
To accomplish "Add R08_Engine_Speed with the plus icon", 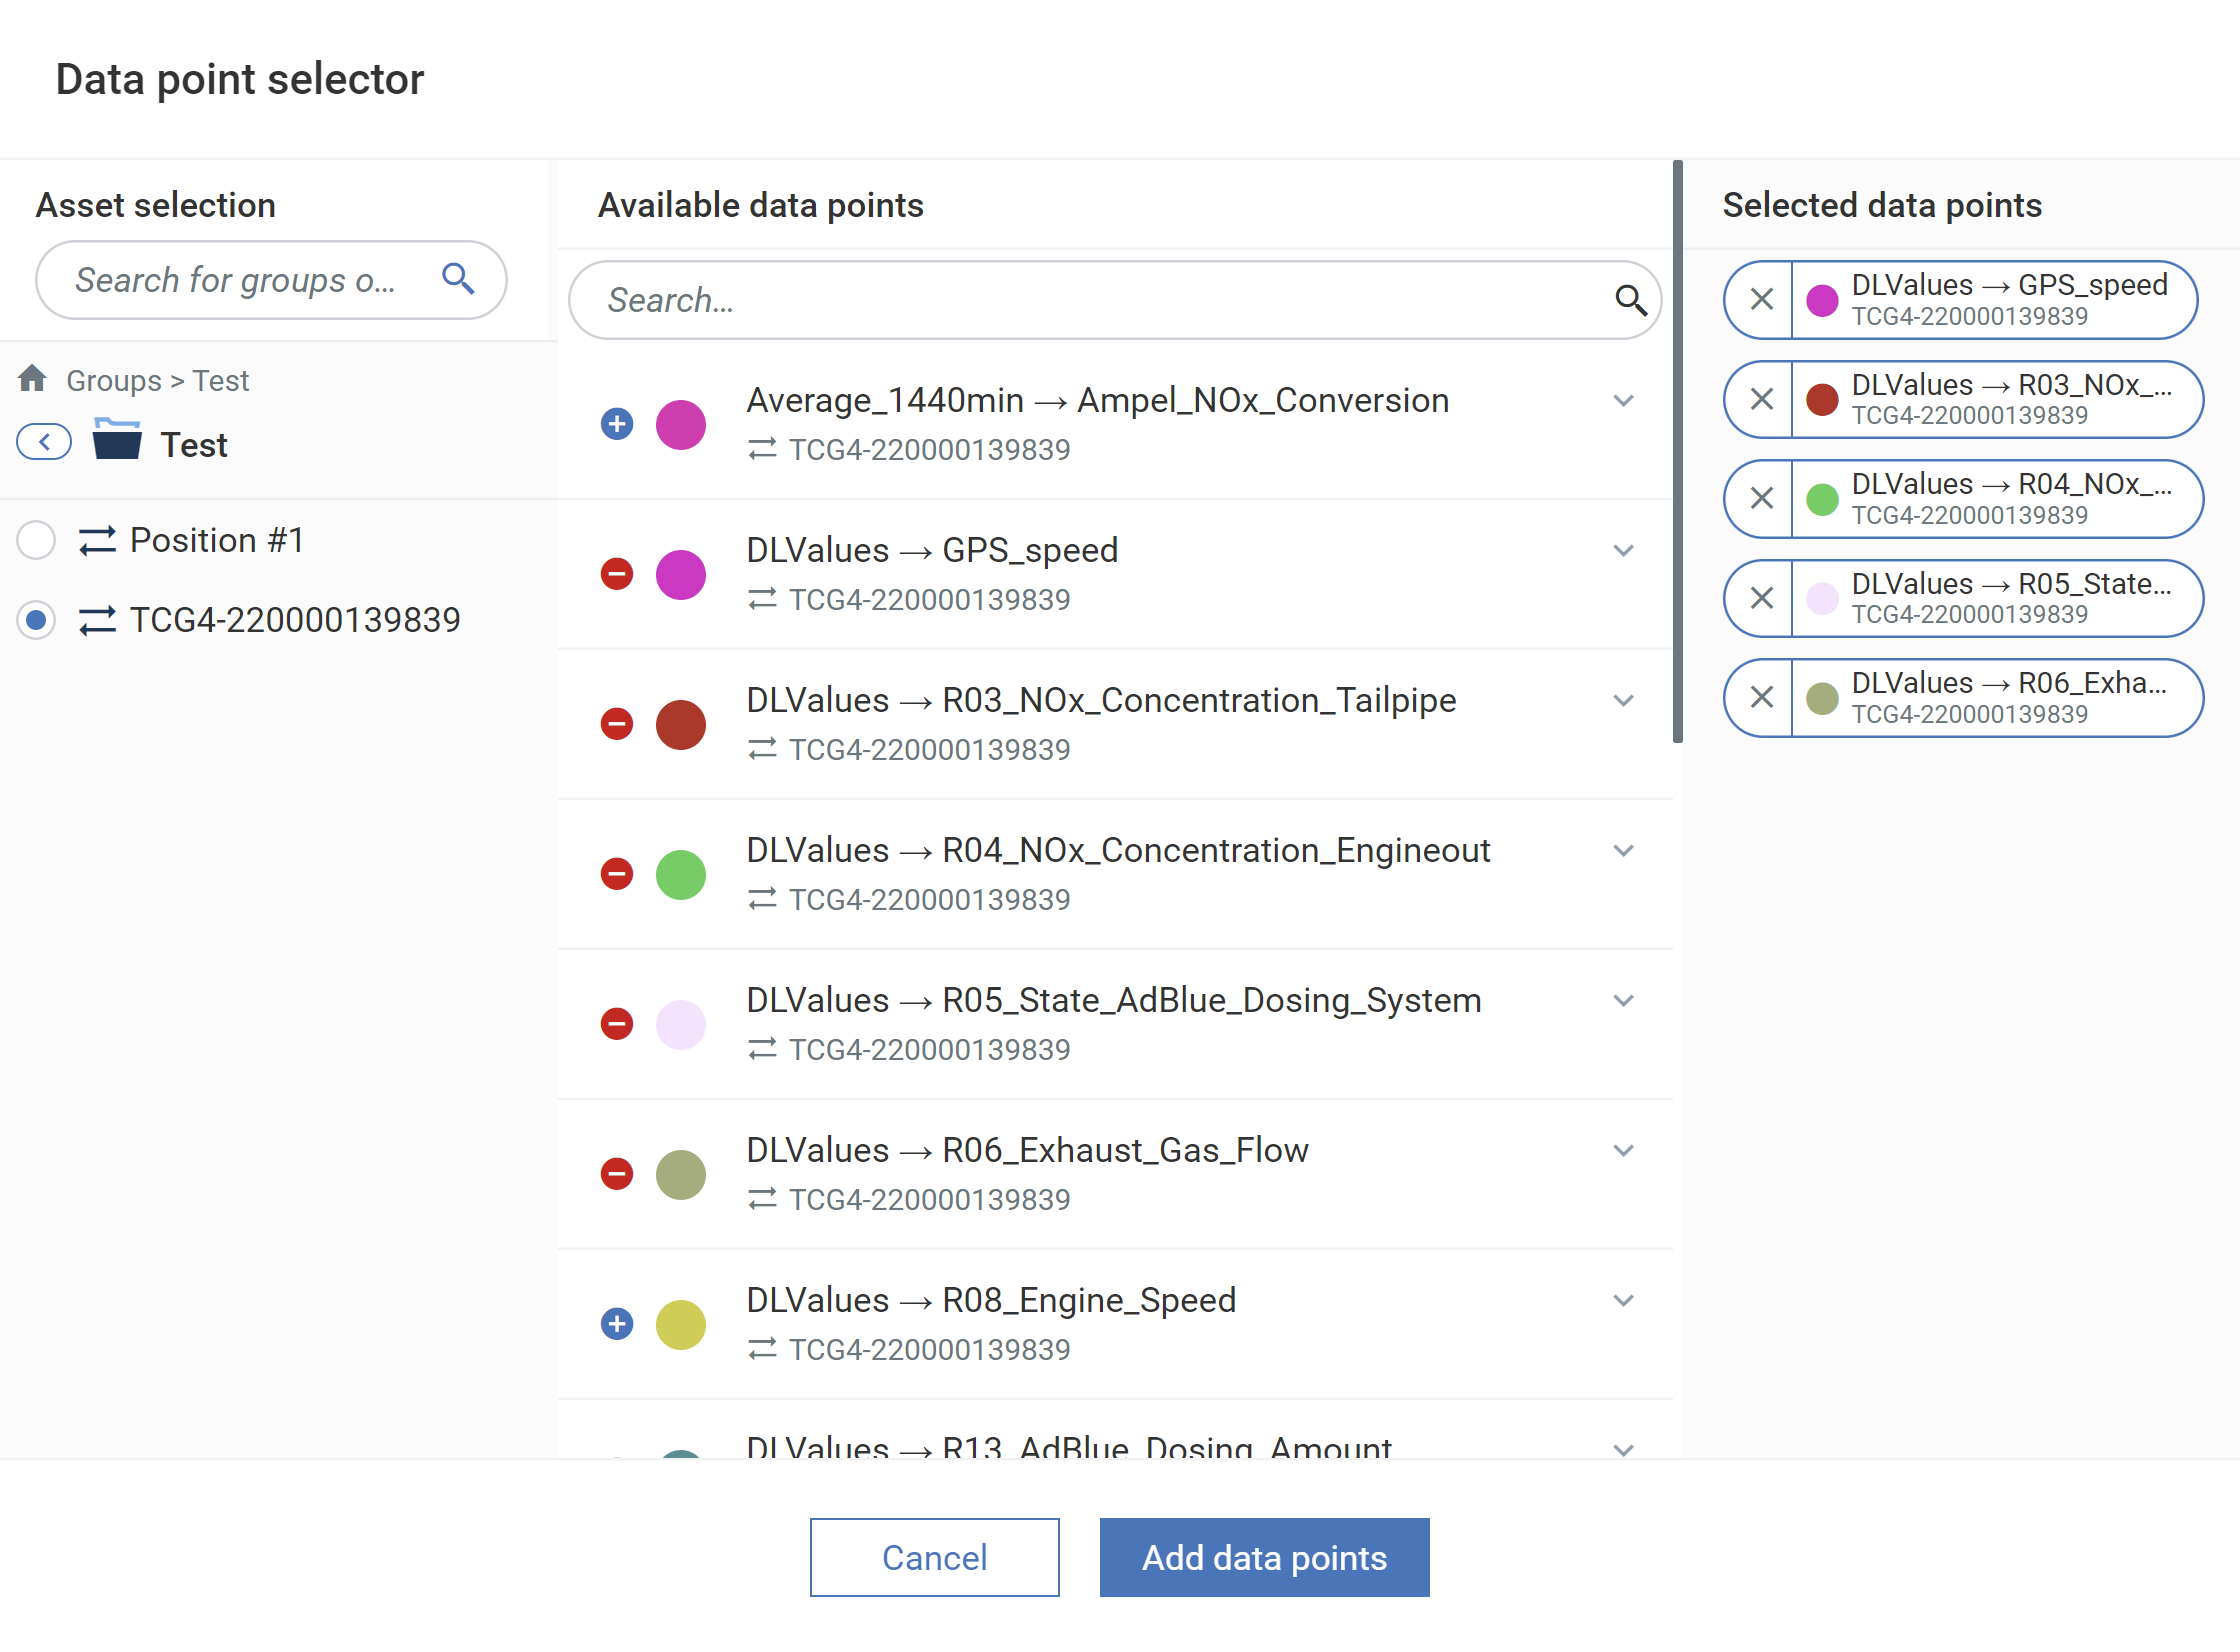I will pos(617,1324).
